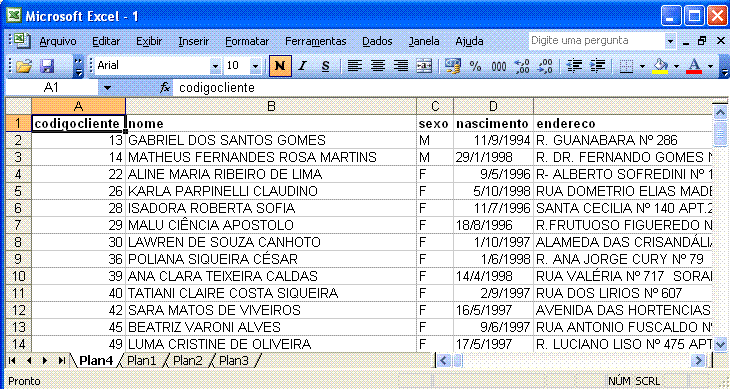Toggle bold formatting (N button)
The height and width of the screenshot is (389, 730).
[x=280, y=67]
